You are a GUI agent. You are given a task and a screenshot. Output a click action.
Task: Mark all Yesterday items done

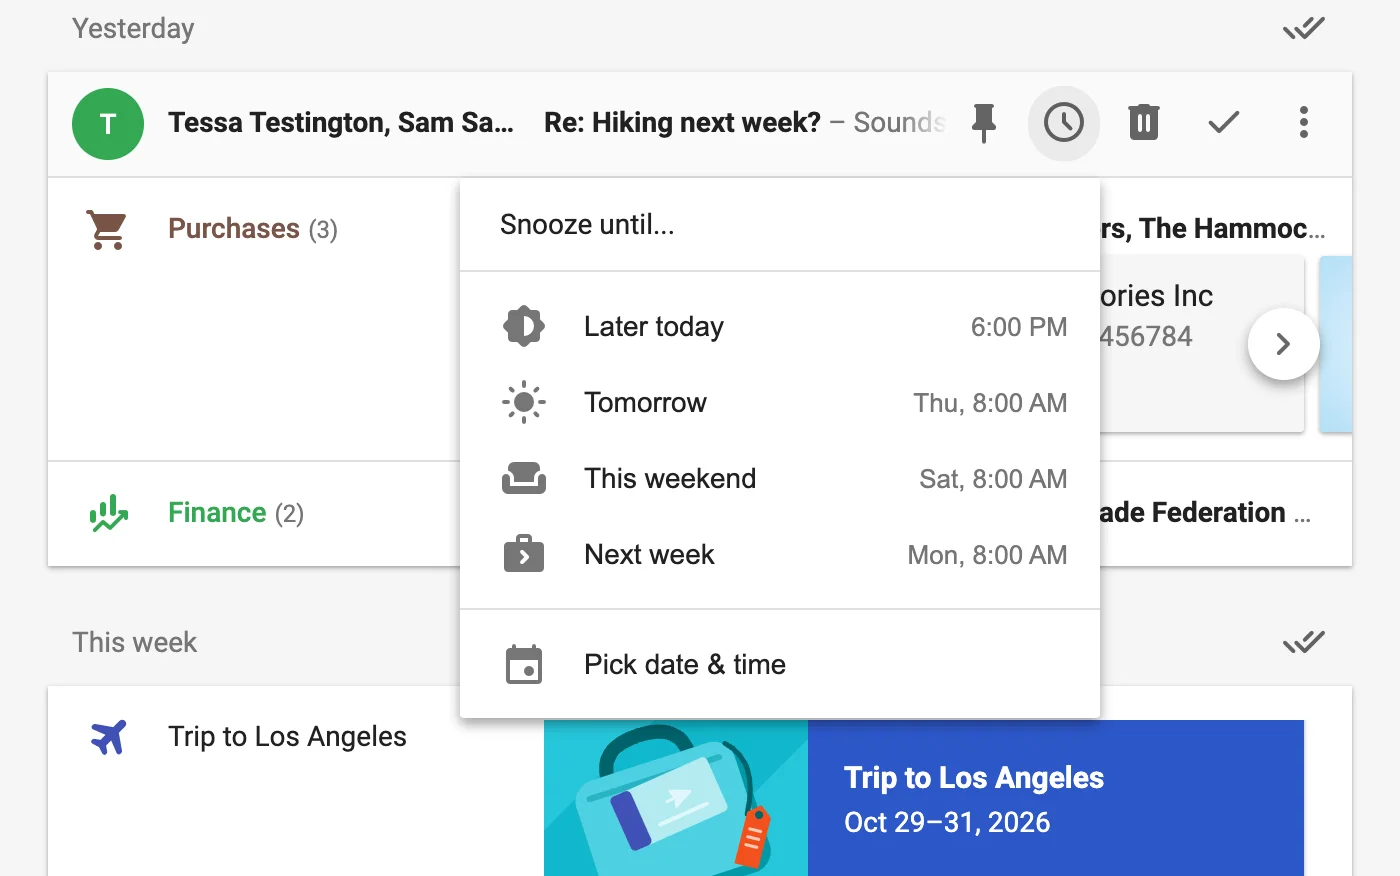[1304, 28]
